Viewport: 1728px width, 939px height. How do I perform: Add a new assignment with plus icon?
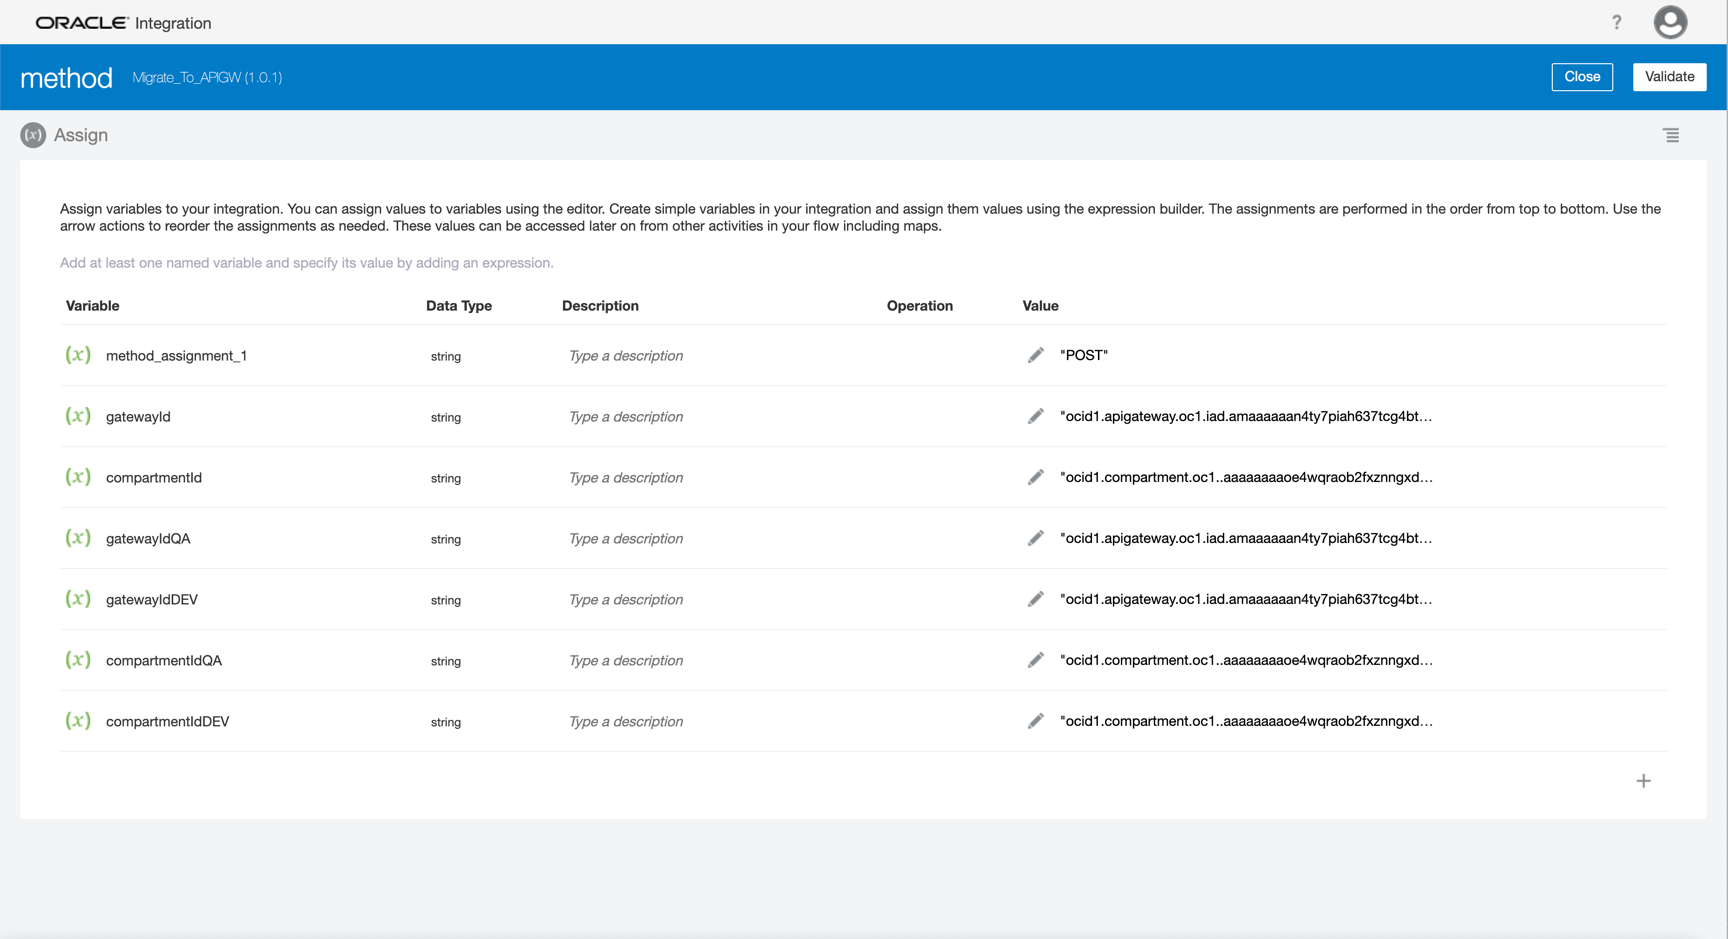1643,781
